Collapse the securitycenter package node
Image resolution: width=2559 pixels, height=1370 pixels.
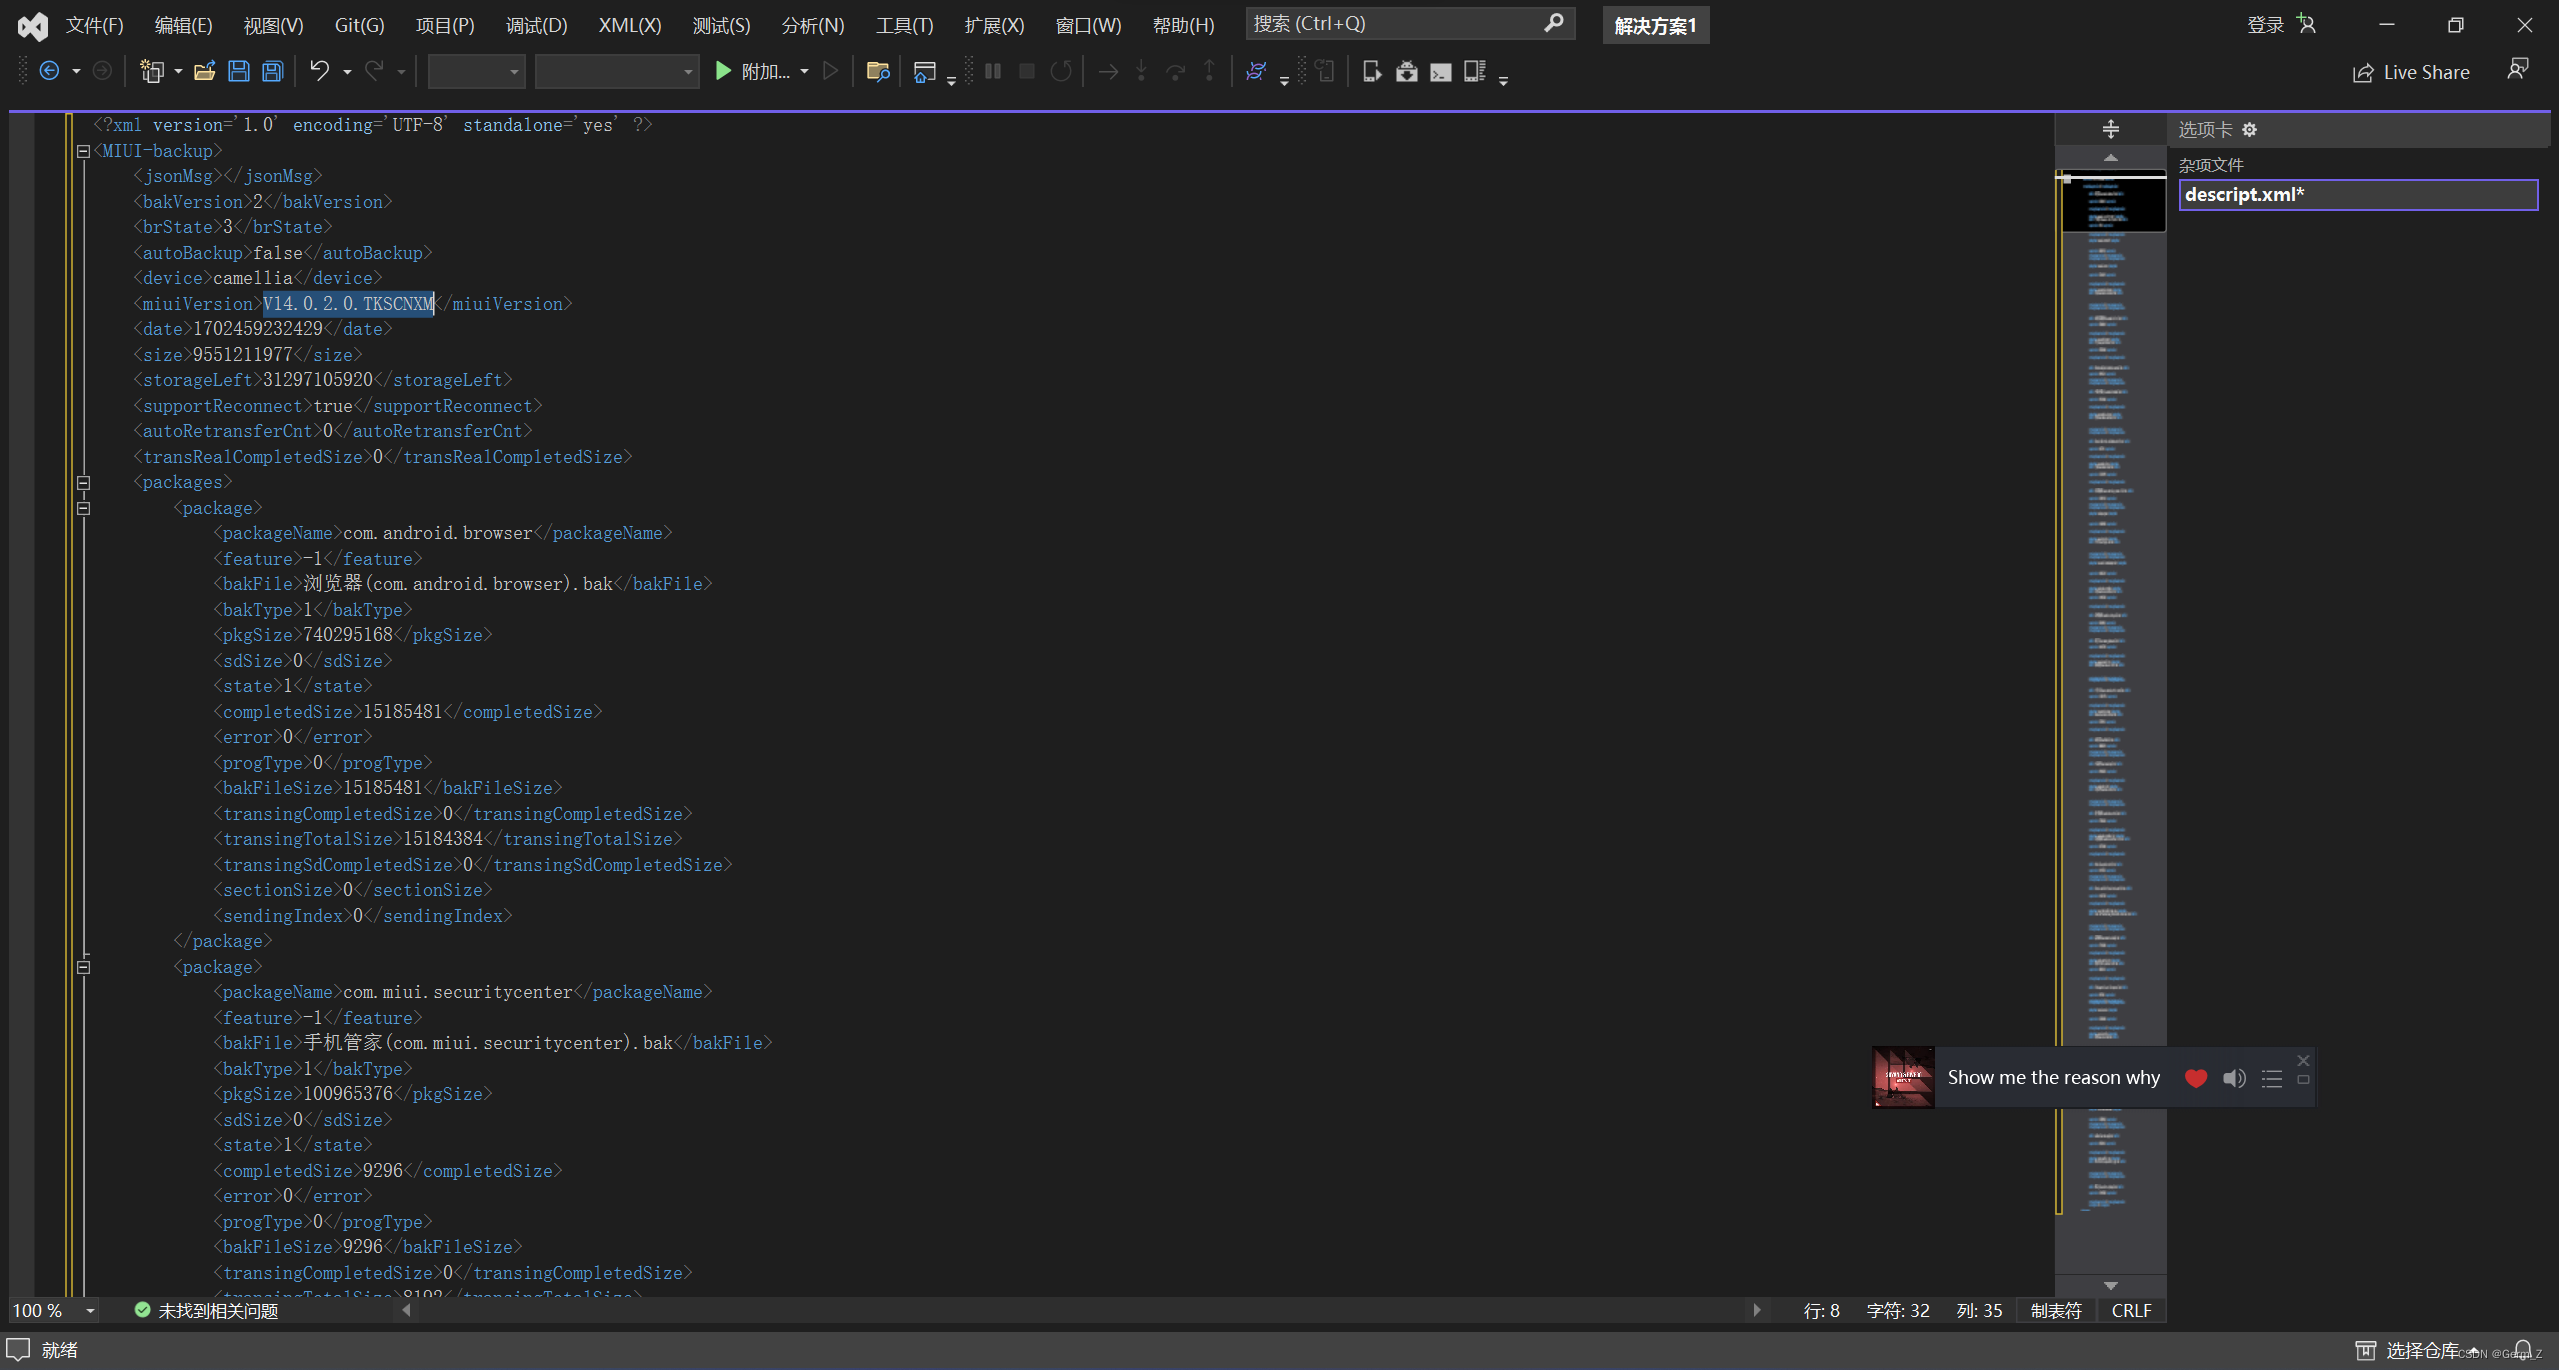[84, 967]
